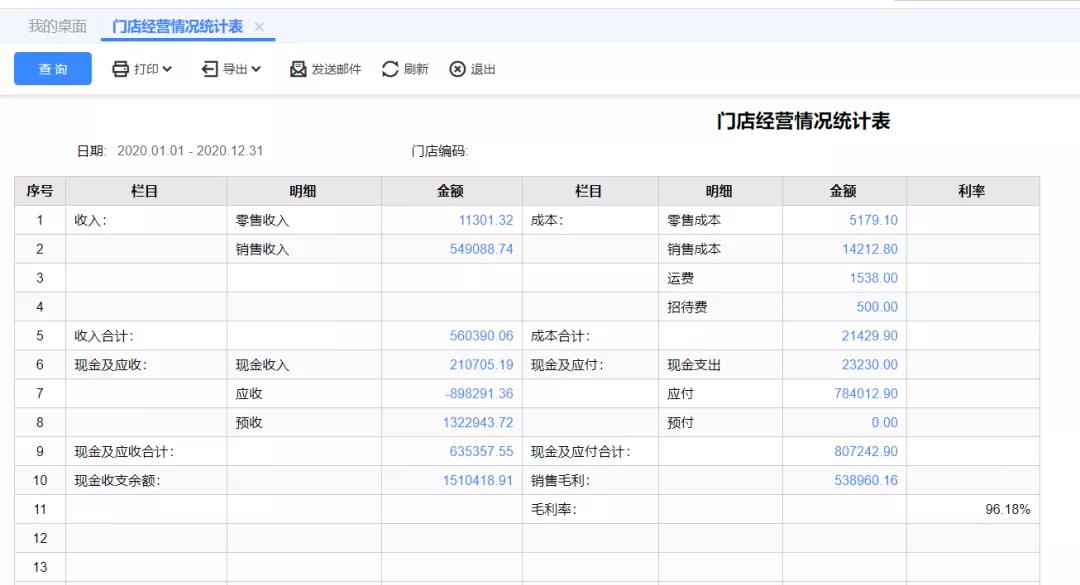
Task: Open 零售收入 amount 11301.32
Action: (486, 220)
